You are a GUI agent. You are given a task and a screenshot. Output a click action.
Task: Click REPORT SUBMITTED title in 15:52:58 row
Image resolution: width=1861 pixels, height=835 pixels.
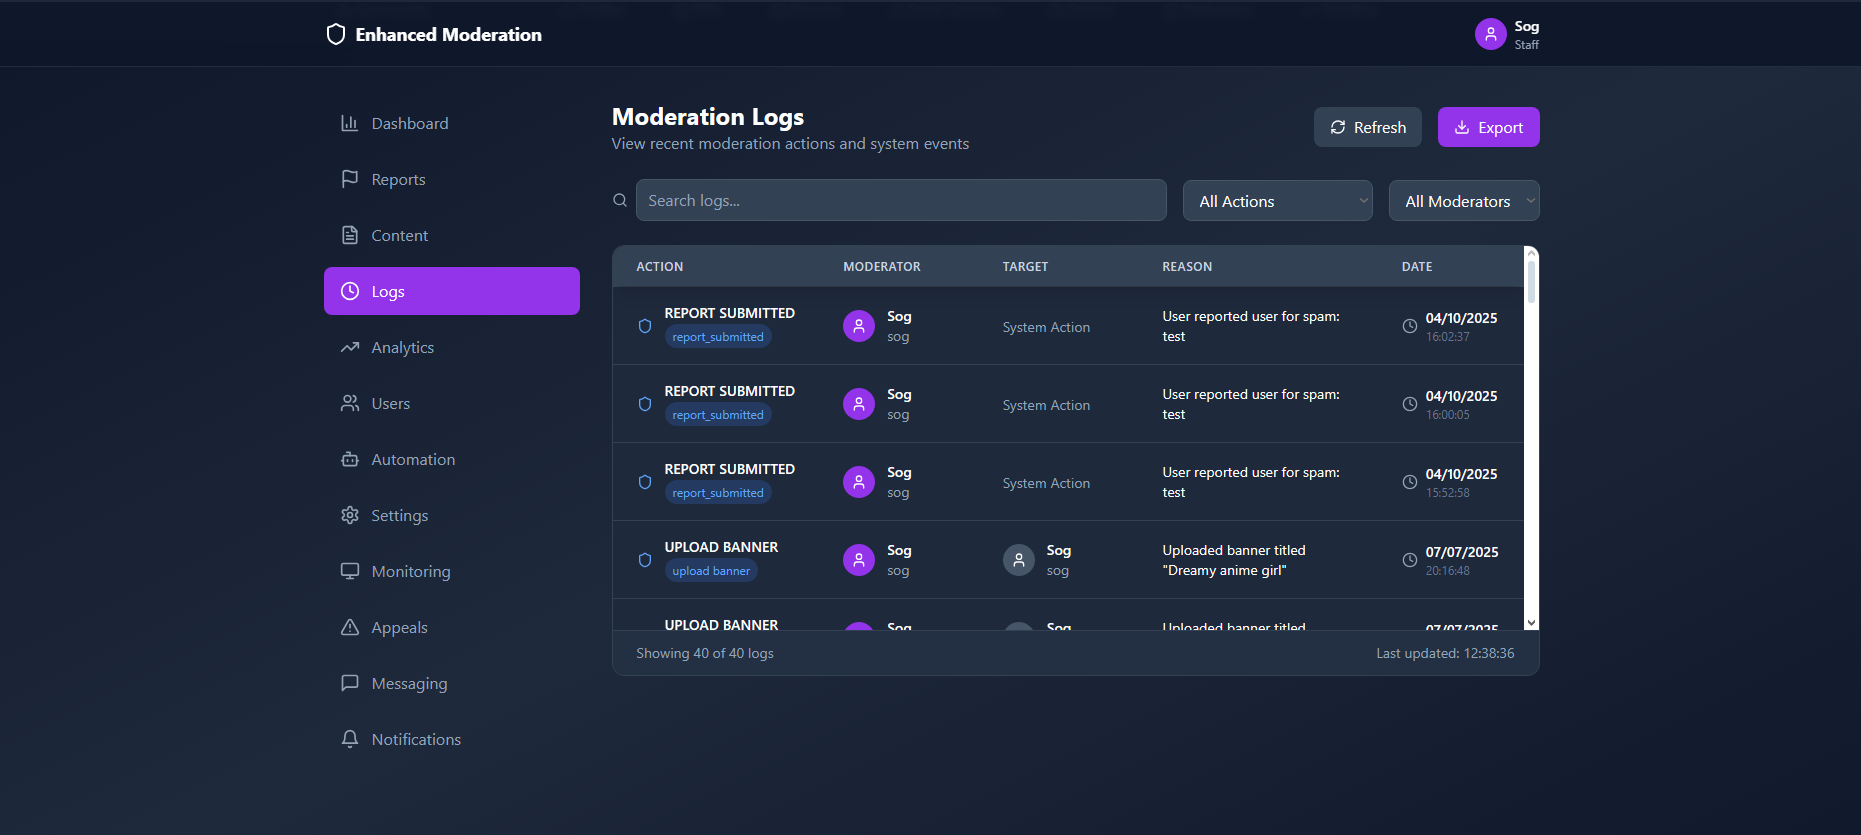click(730, 469)
